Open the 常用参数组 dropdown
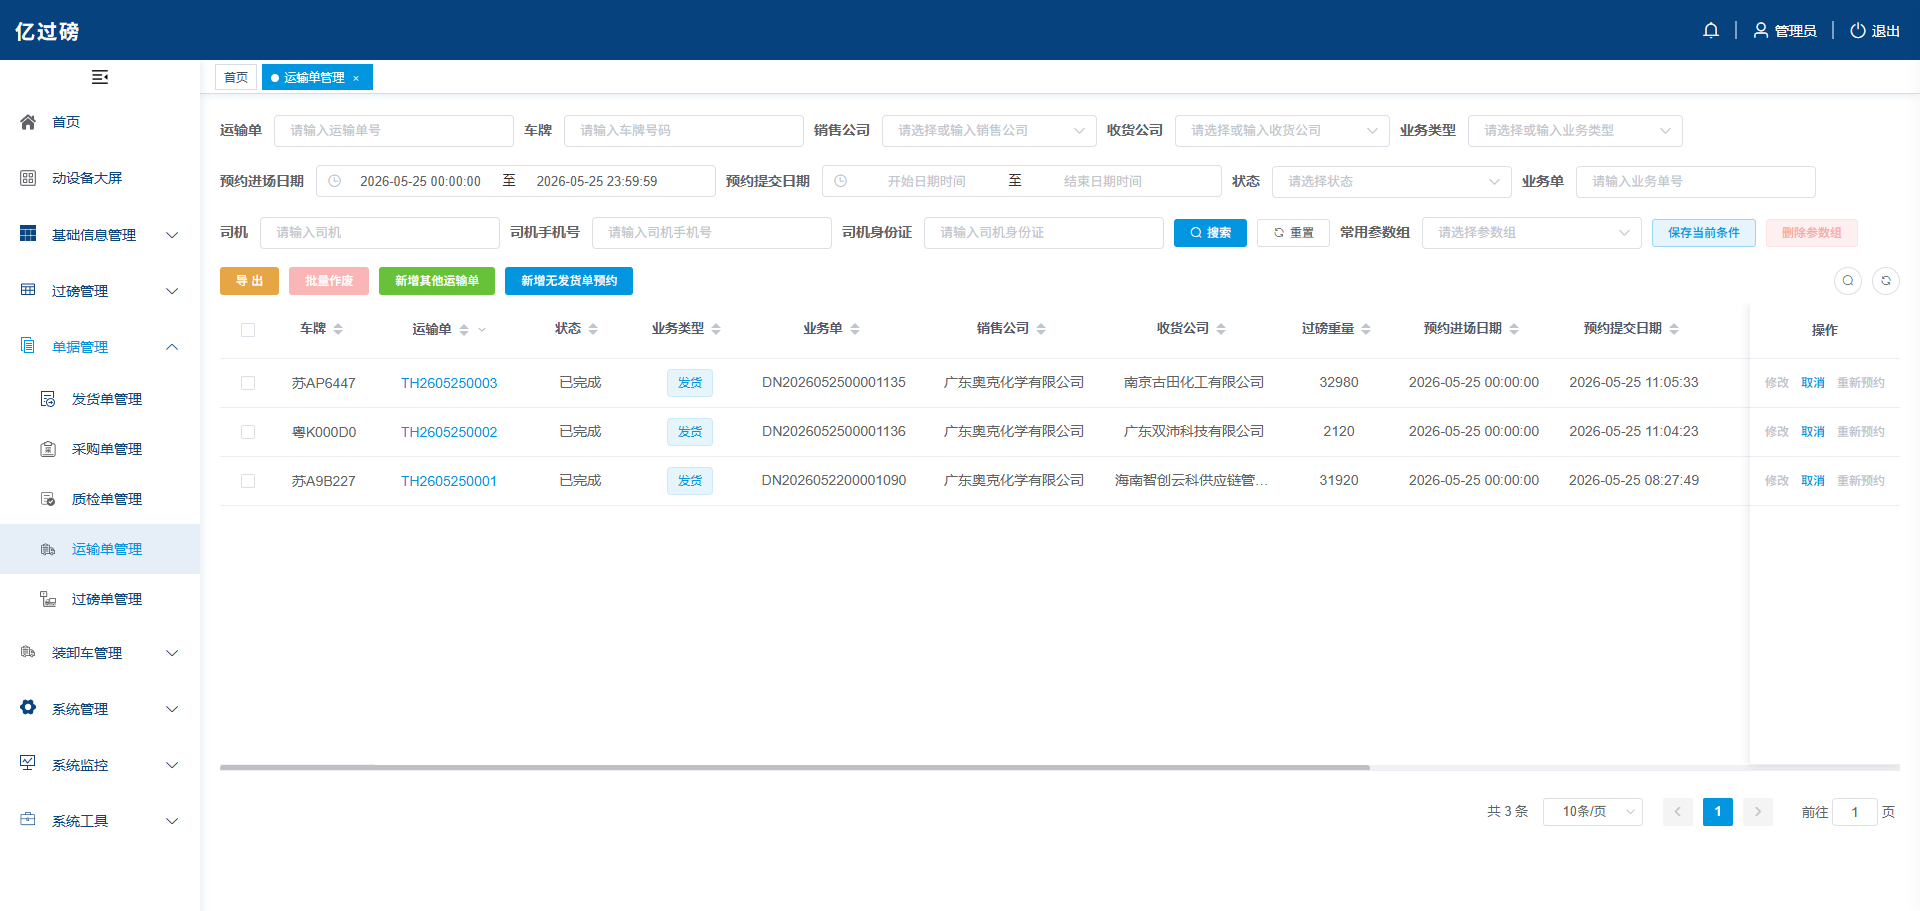 [1531, 233]
